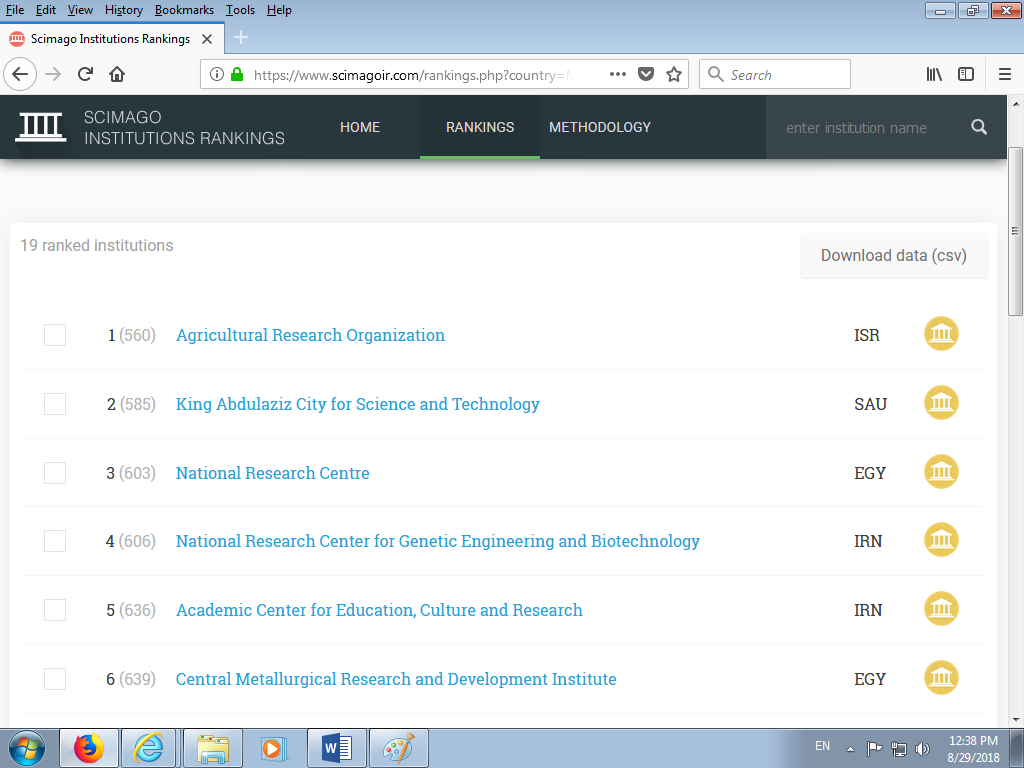The image size is (1024, 768).
Task: Open the Firefox hamburger menu
Action: click(x=1004, y=74)
